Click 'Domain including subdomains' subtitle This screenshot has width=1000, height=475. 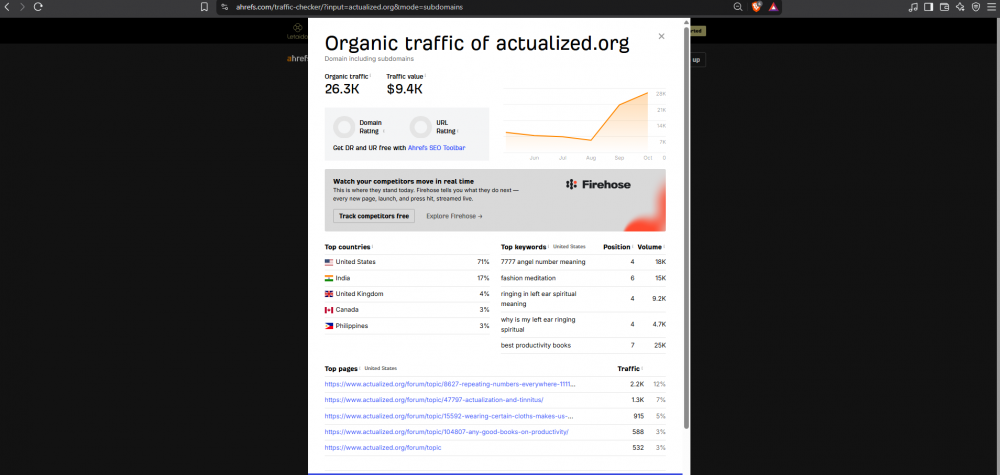click(x=369, y=59)
